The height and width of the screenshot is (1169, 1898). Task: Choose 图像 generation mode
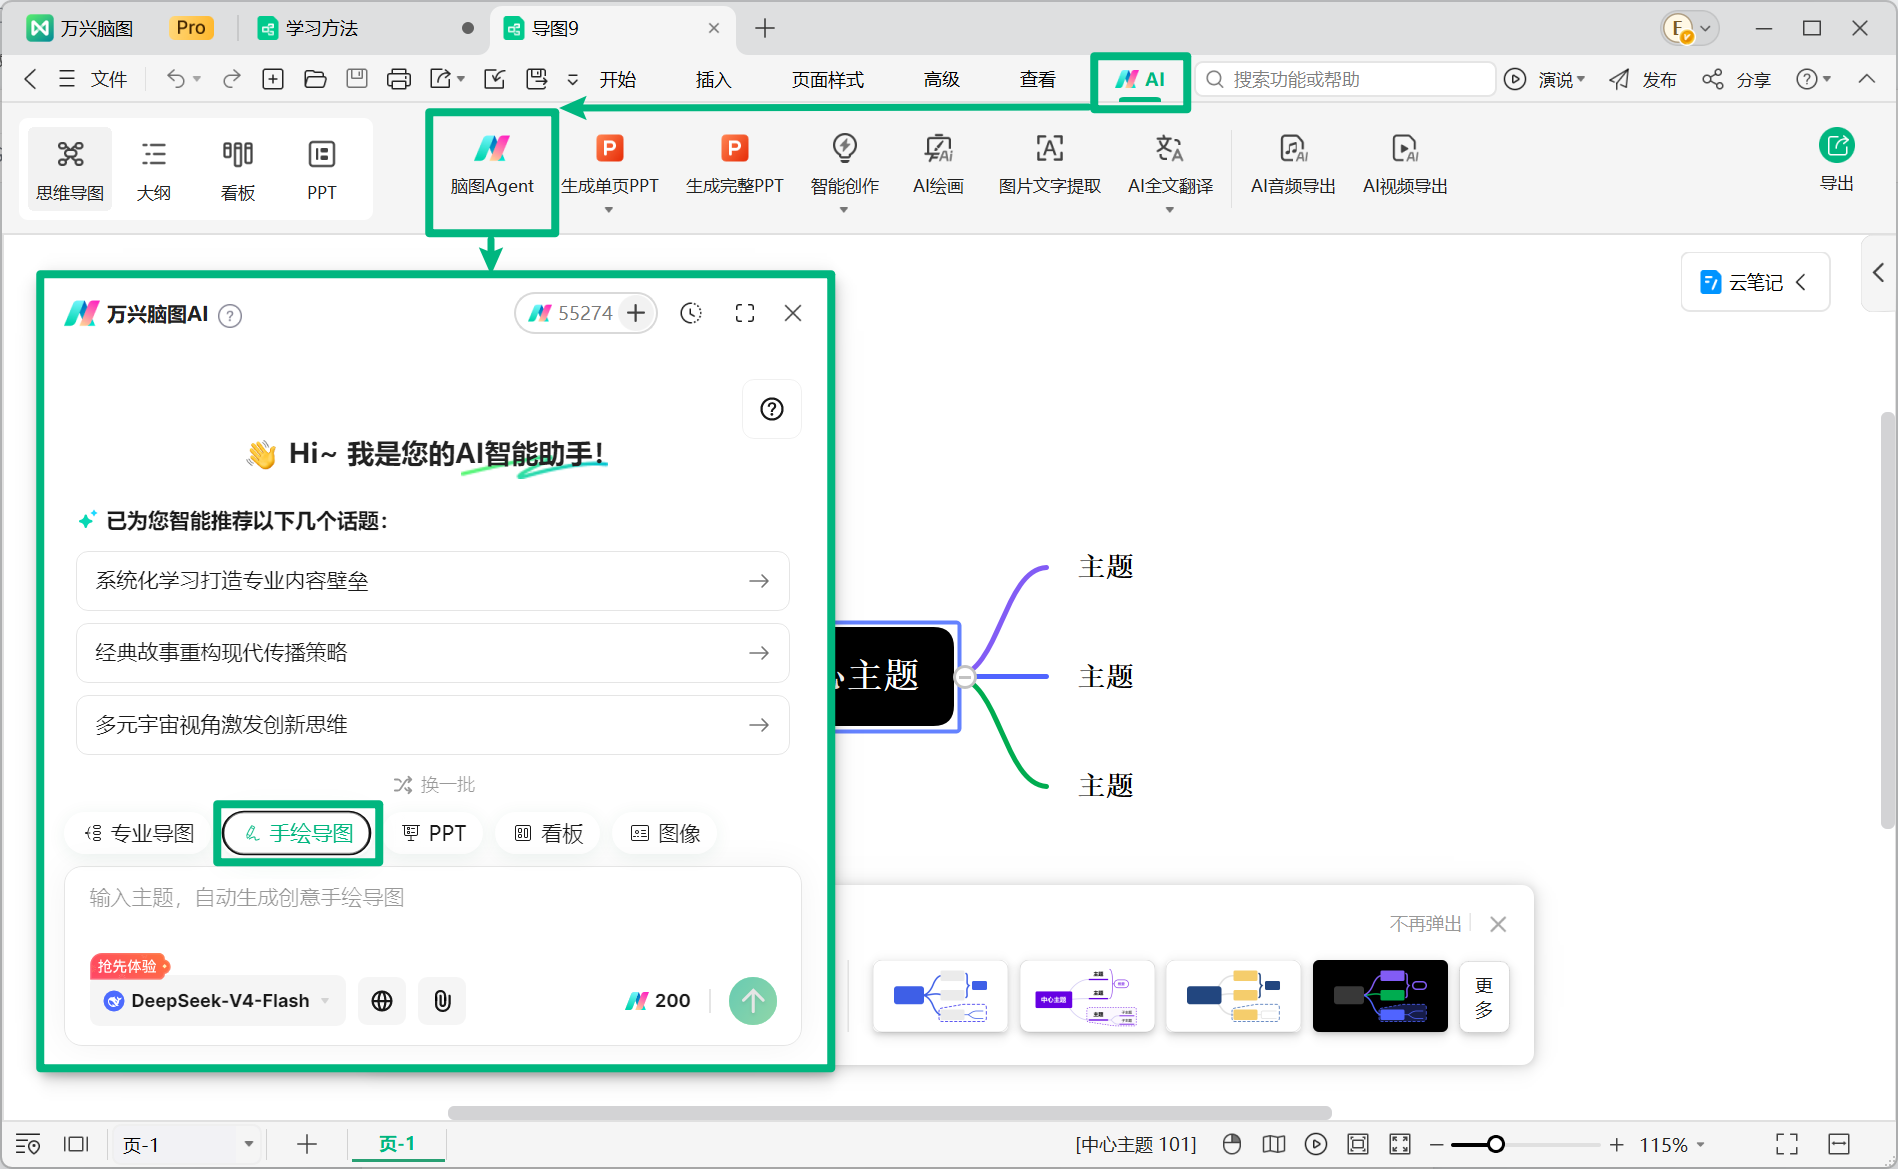point(665,833)
